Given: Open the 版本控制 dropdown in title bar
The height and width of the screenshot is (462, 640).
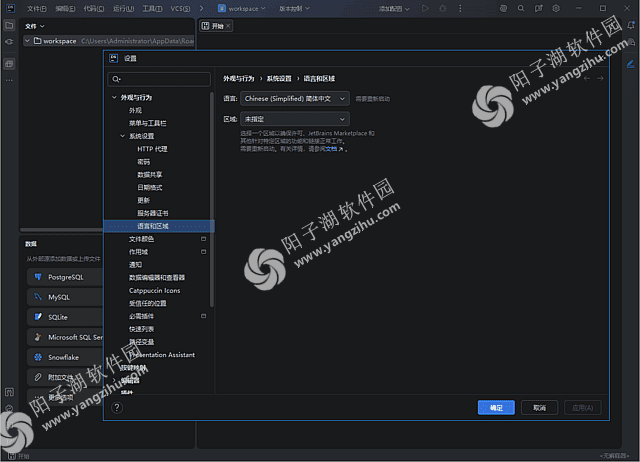Looking at the screenshot, I should [x=294, y=8].
